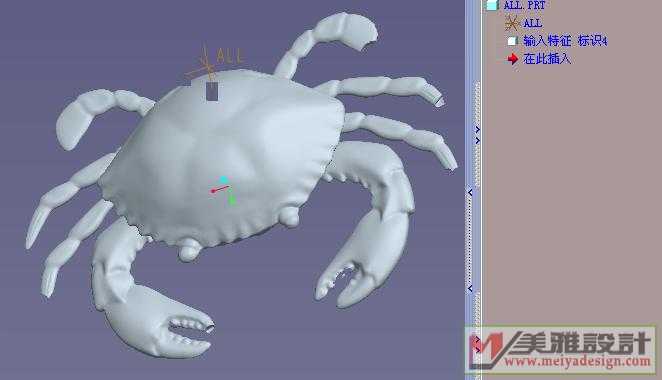Click the red arrow icon next to 在此插入
The height and width of the screenshot is (380, 662).
tap(513, 59)
